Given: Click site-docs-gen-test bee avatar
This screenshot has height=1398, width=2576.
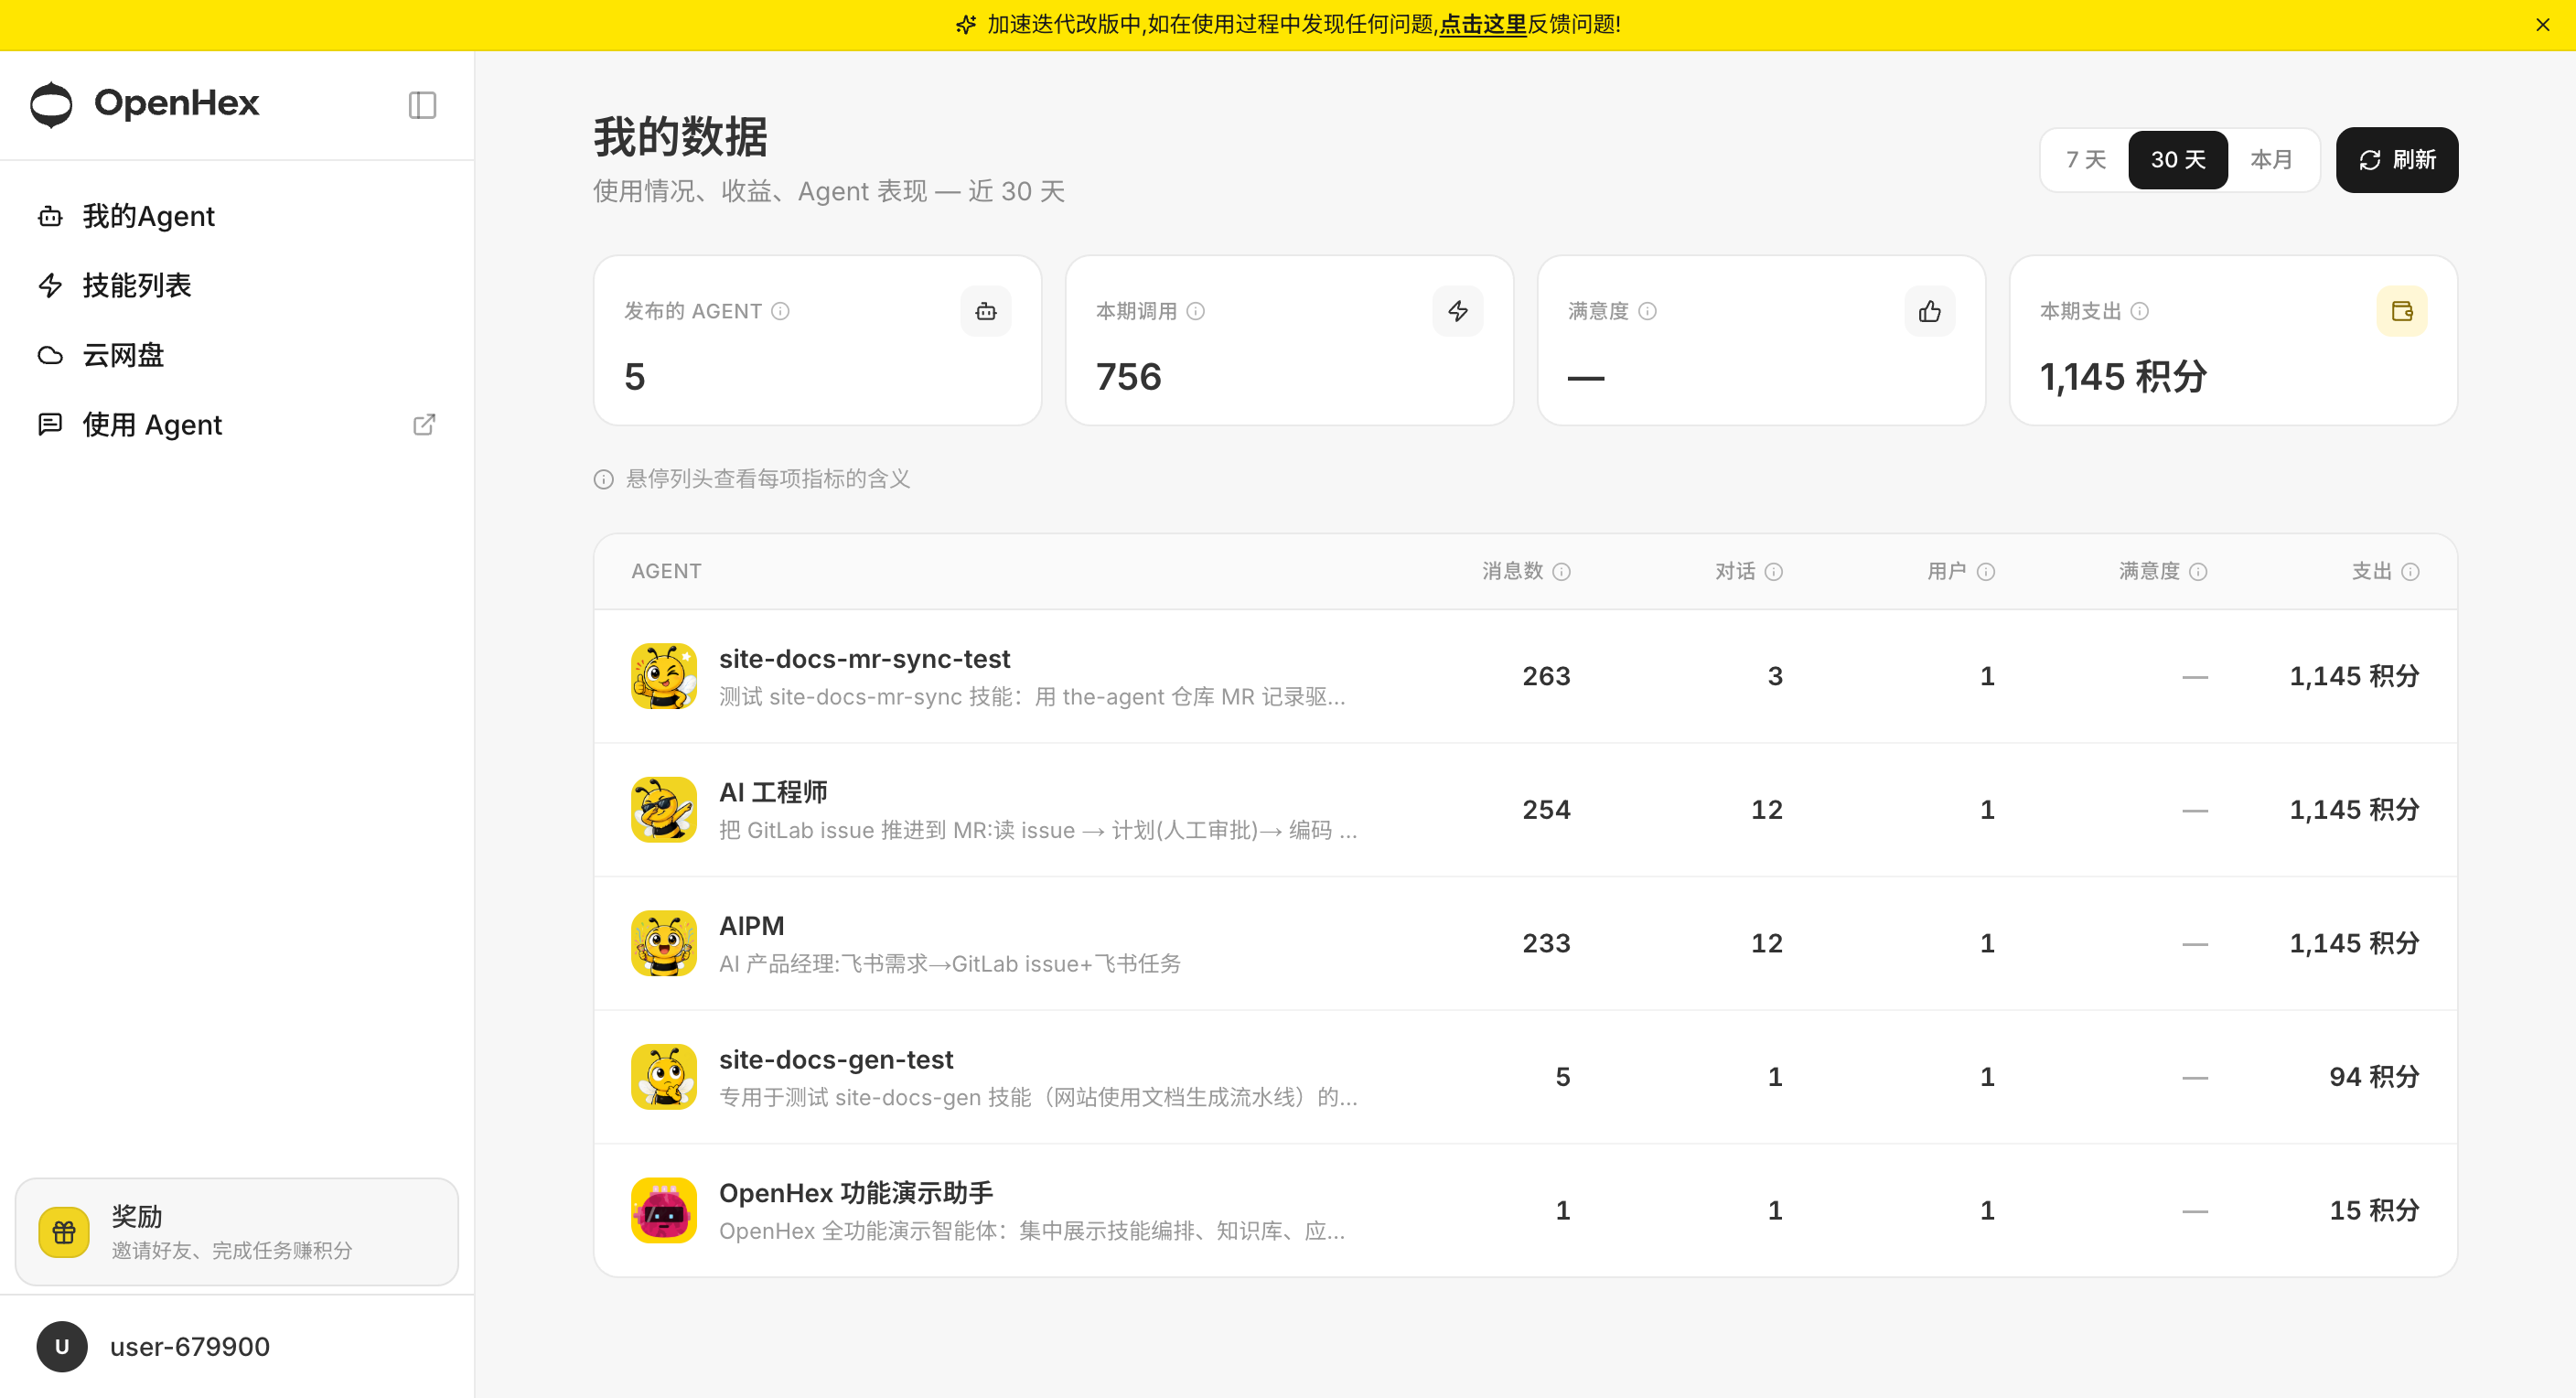Looking at the screenshot, I should click(x=664, y=1077).
